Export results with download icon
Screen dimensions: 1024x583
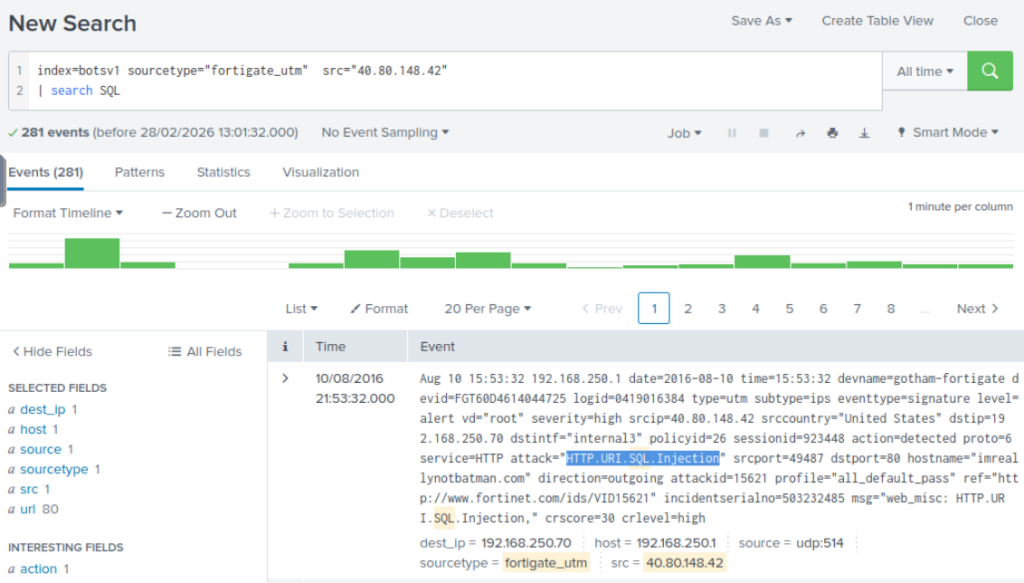point(865,133)
